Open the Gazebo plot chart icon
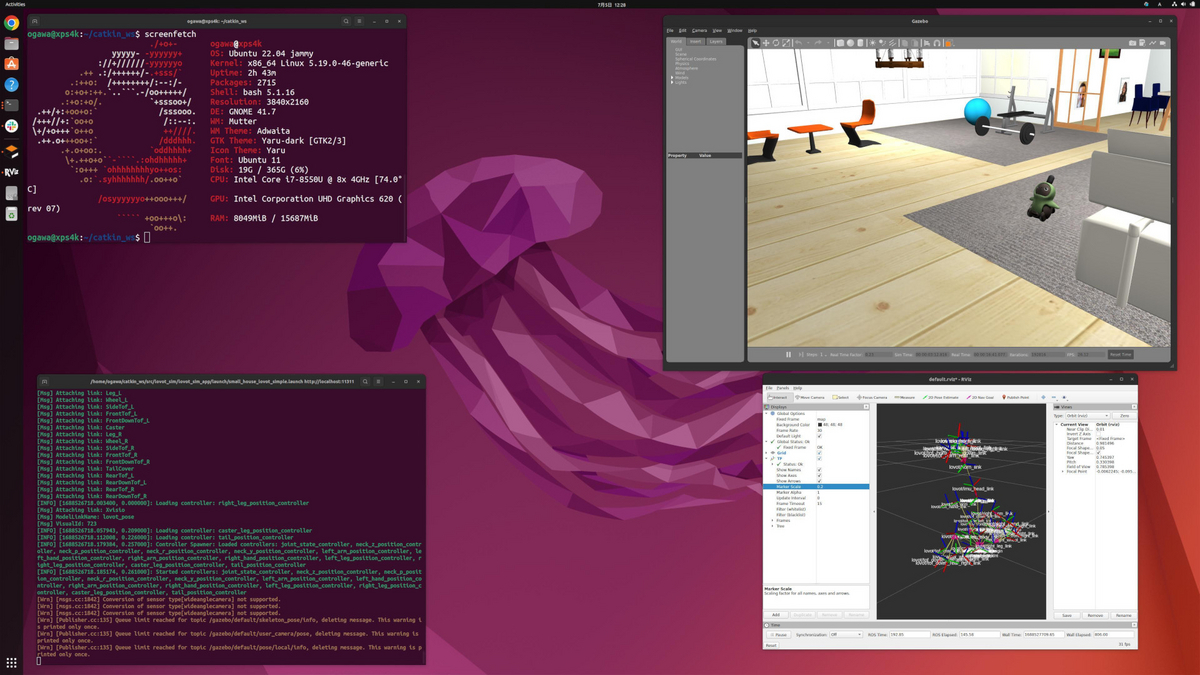Viewport: 1200px width, 675px height. pyautogui.click(x=1153, y=43)
